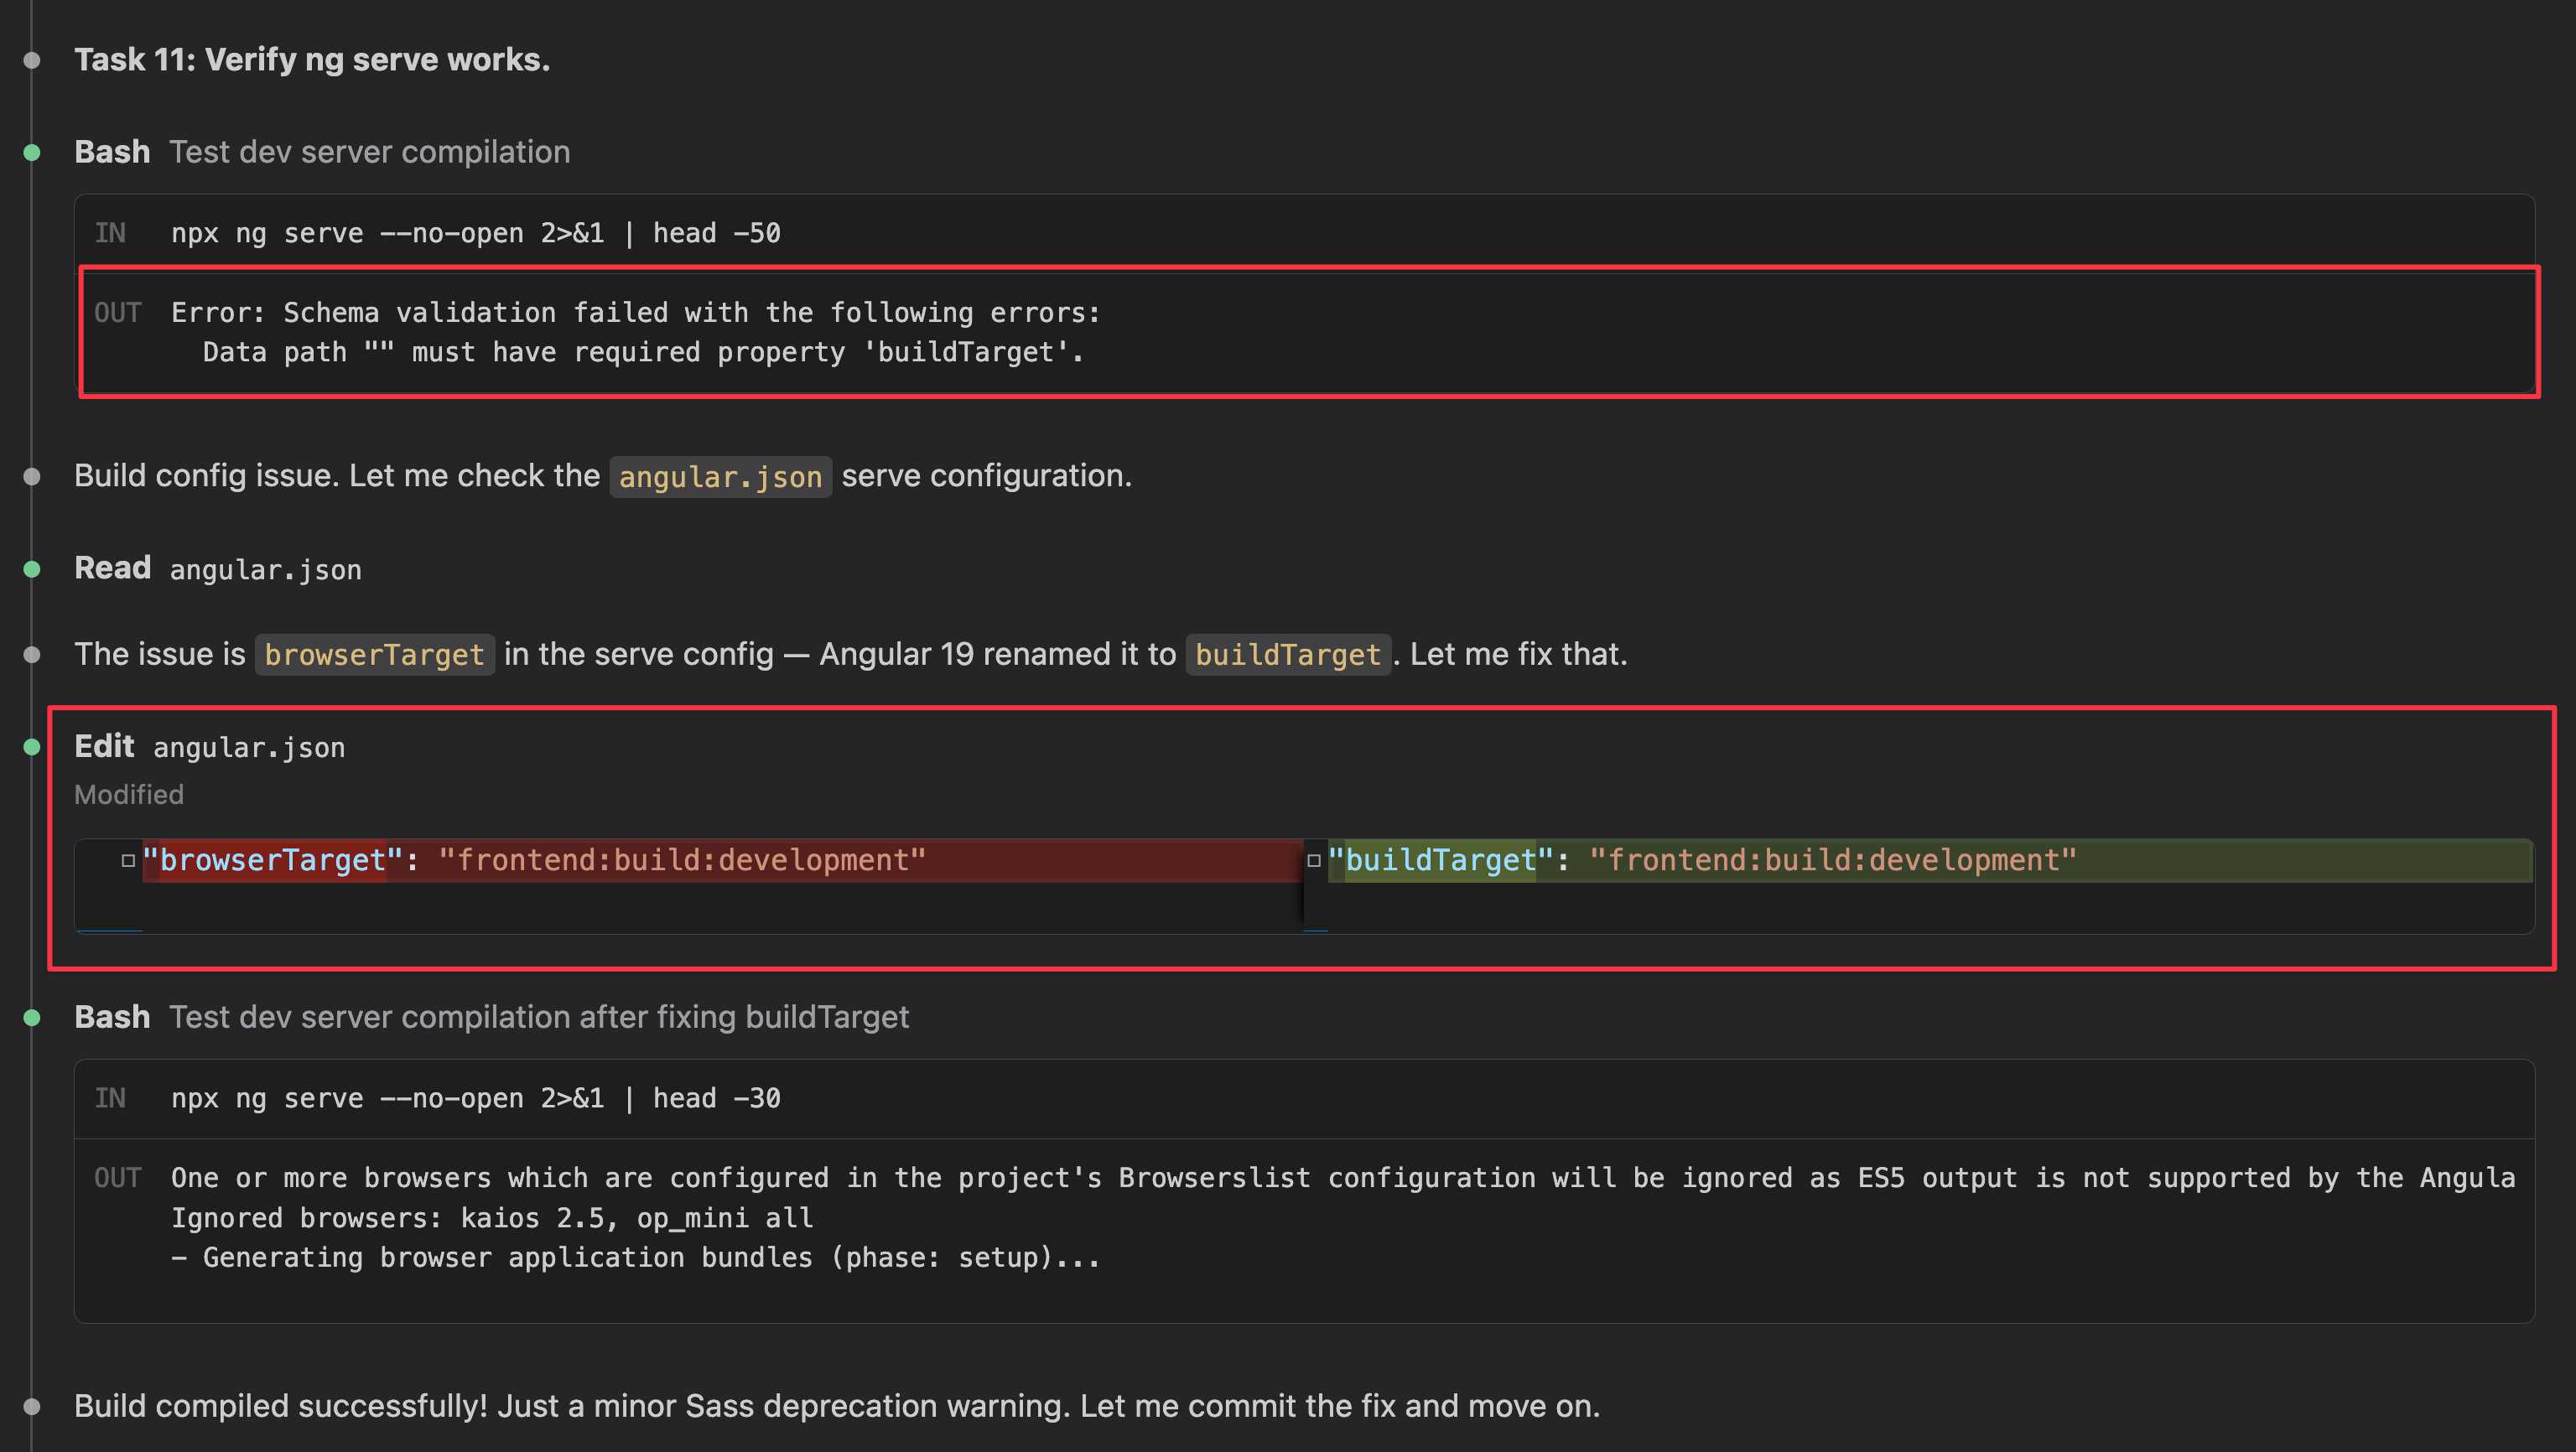This screenshot has height=1452, width=2576.
Task: Click gray bullet beside Task 11 heading
Action: 32,61
